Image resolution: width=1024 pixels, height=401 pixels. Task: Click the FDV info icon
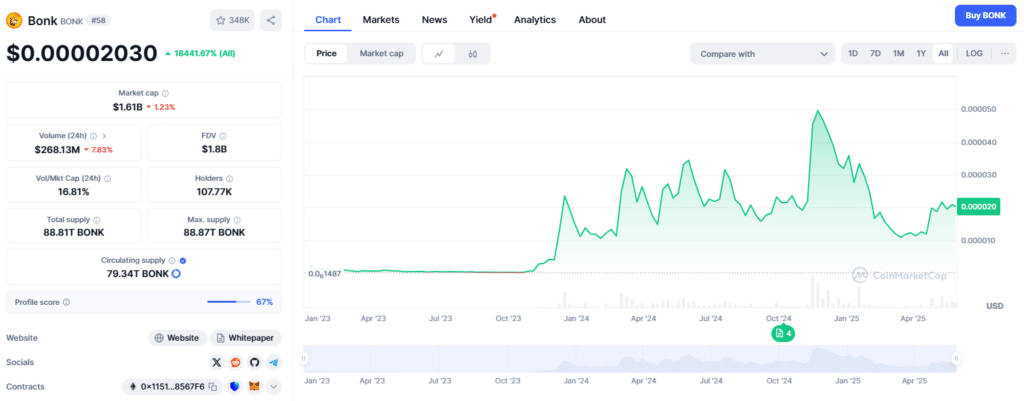(x=223, y=136)
